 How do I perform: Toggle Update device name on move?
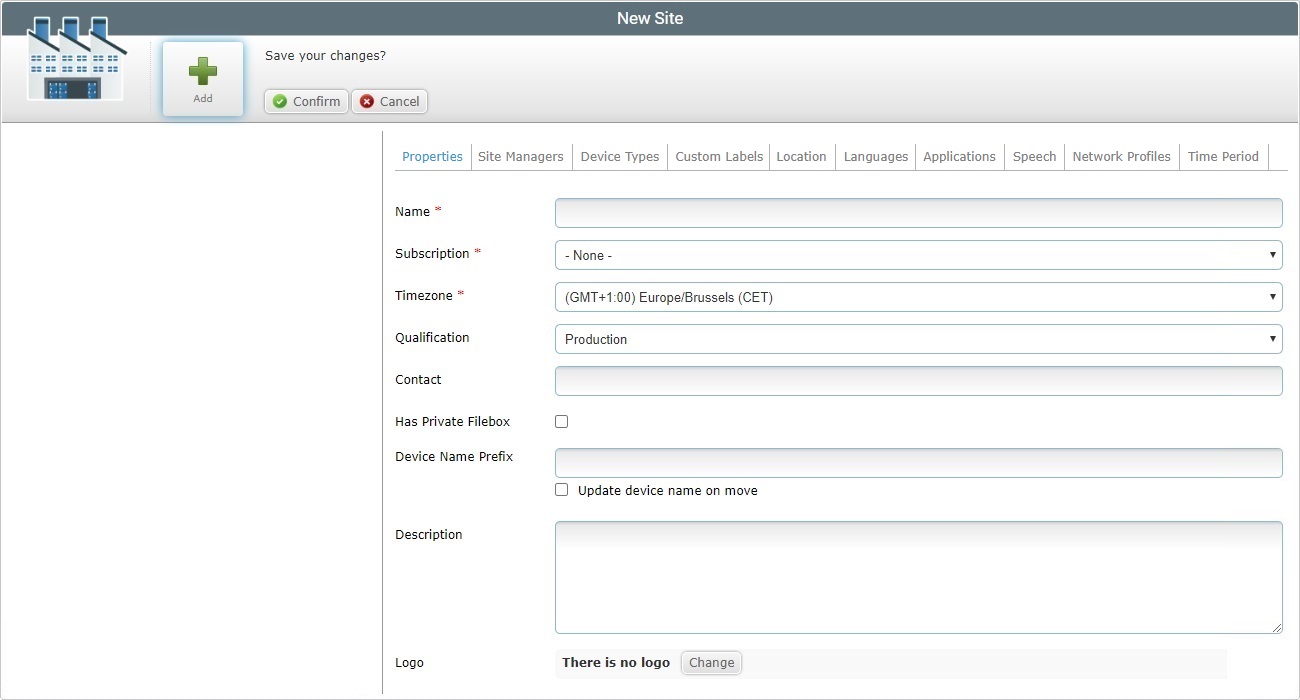pos(562,490)
